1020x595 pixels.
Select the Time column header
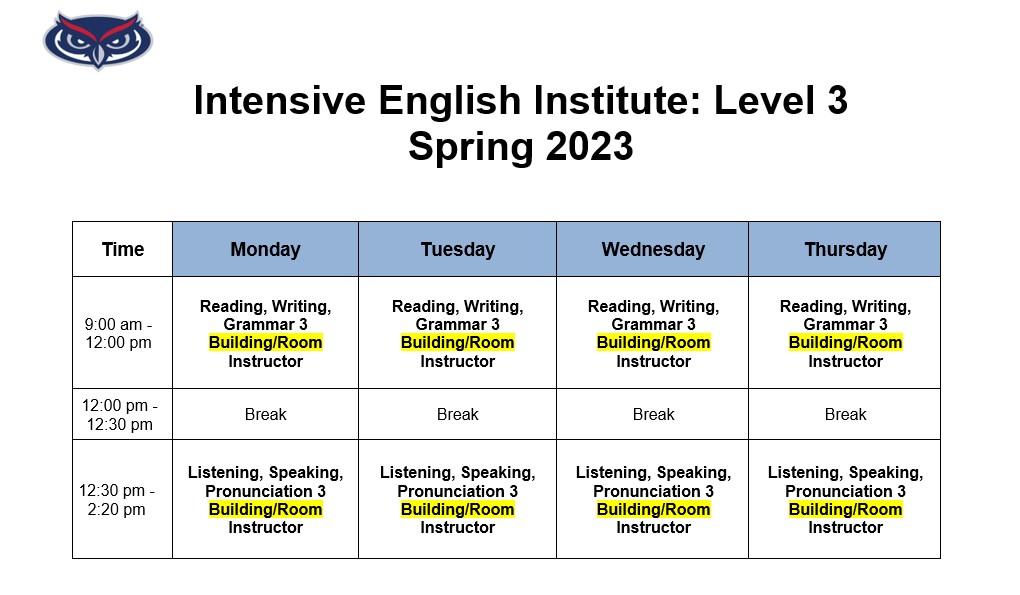click(122, 249)
